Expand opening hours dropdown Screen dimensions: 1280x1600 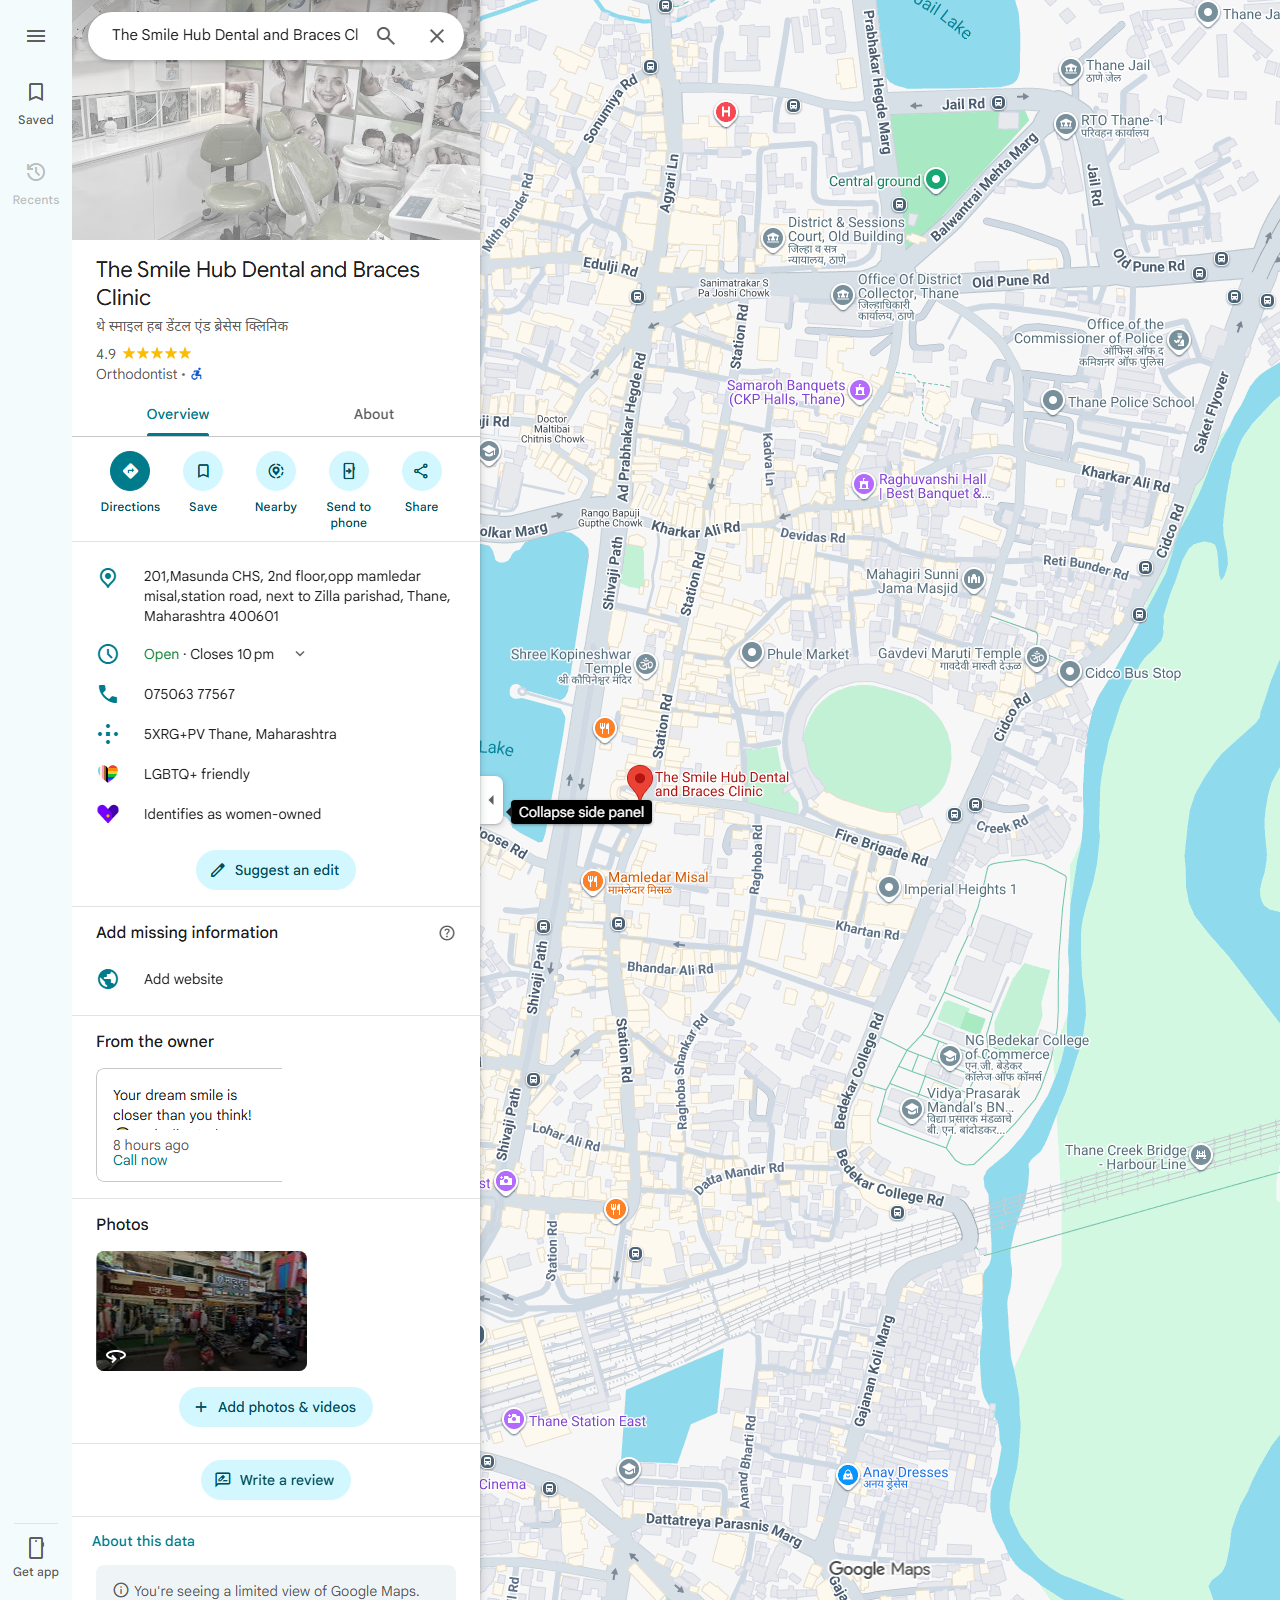click(x=300, y=654)
